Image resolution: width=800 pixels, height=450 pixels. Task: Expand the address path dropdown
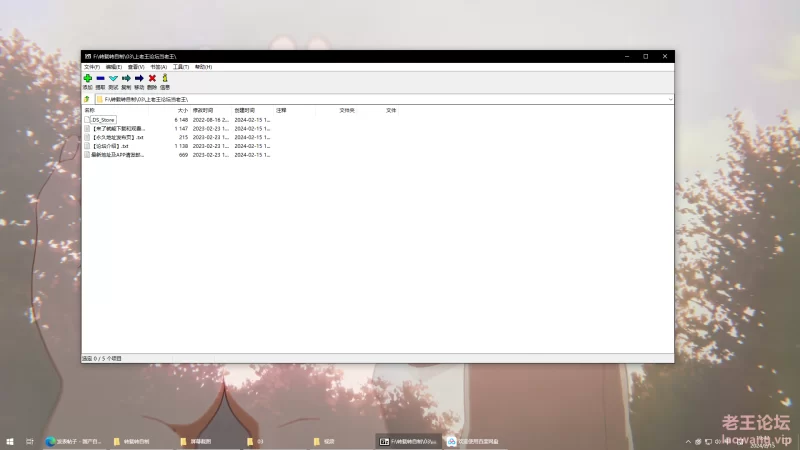(670, 99)
